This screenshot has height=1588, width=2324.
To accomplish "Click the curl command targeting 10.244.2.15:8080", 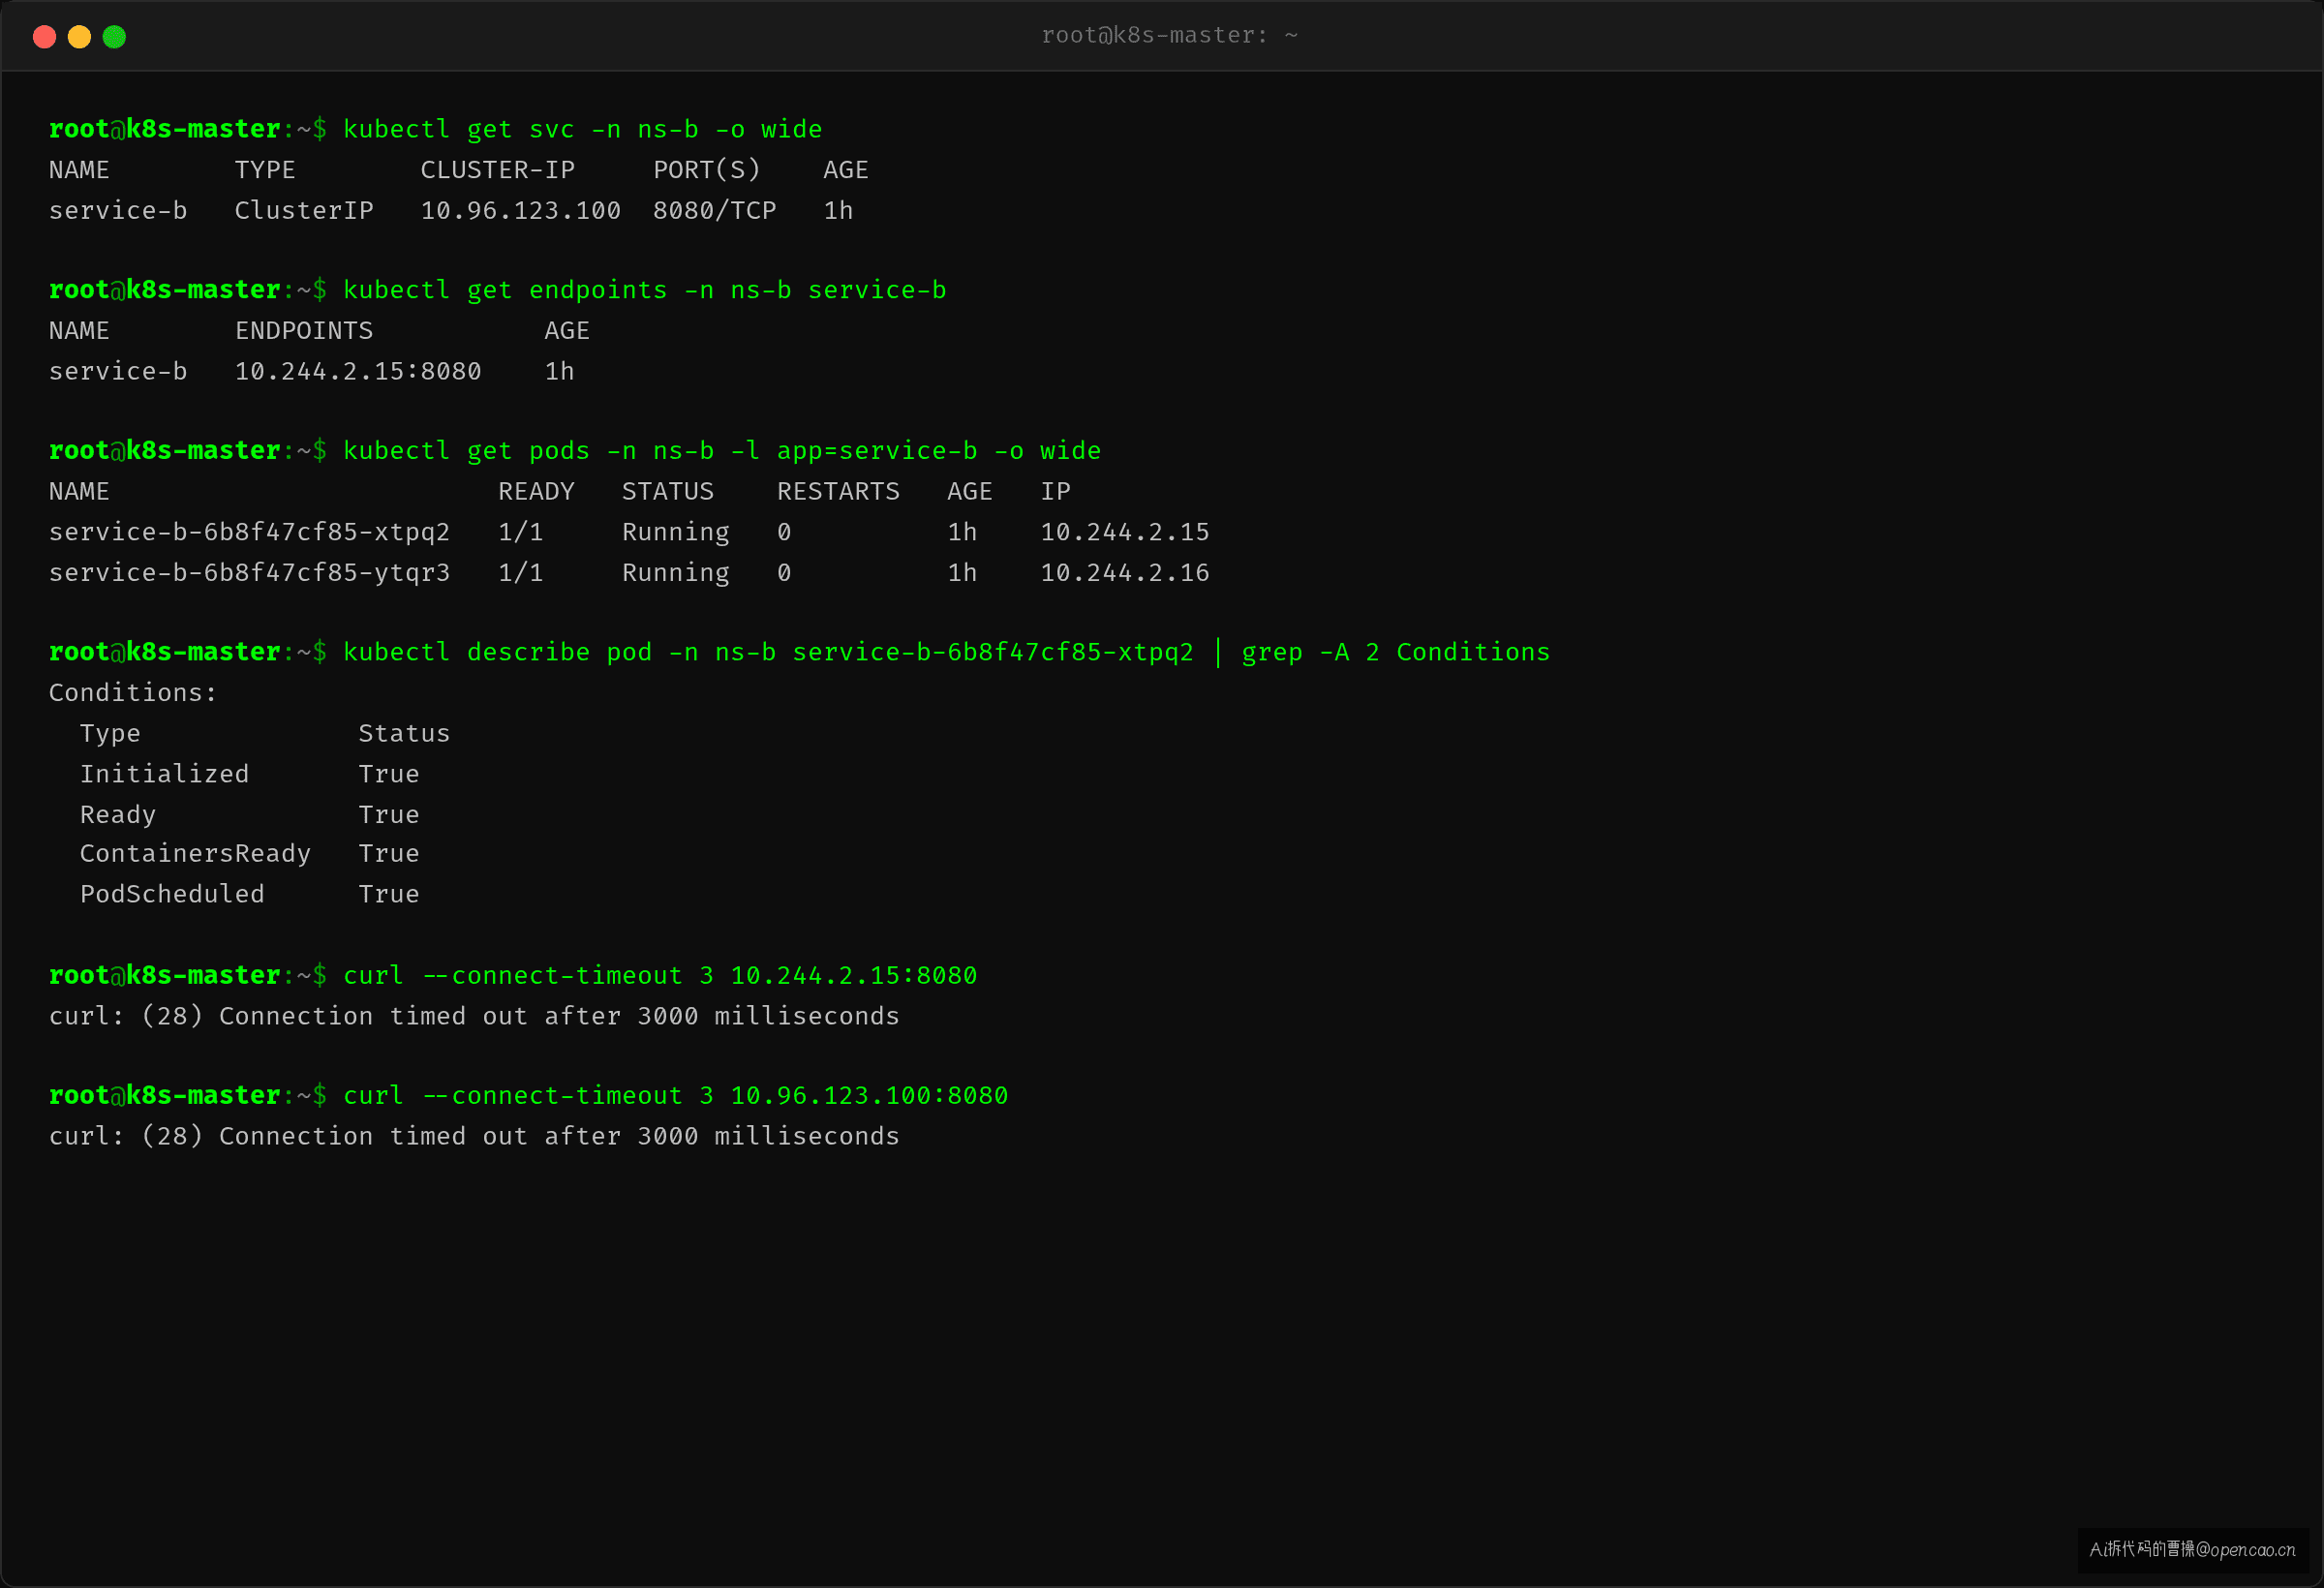I will pos(659,976).
